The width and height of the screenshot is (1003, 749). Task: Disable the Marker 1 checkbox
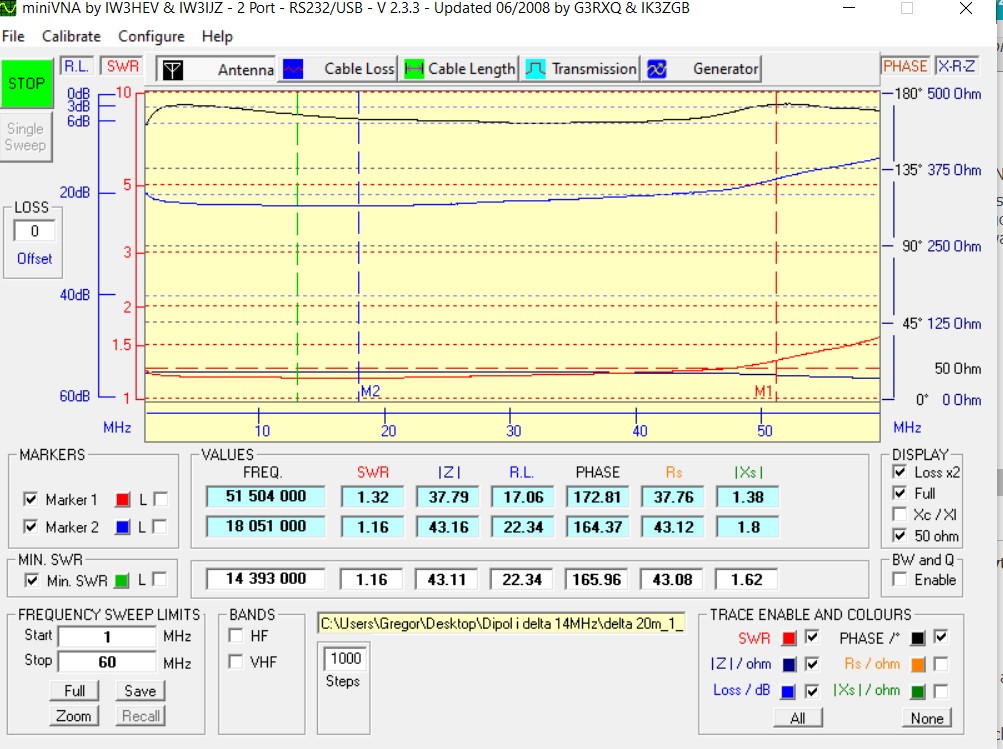click(31, 500)
